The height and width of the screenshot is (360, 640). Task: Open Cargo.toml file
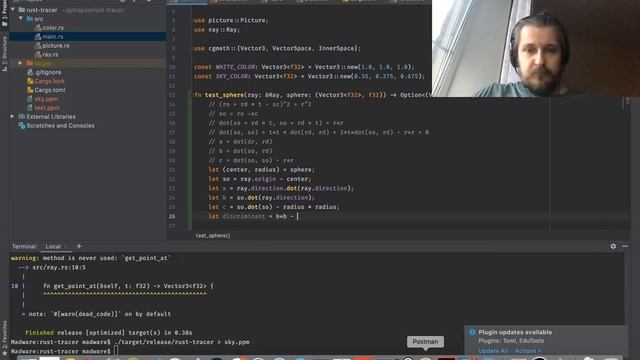point(50,90)
